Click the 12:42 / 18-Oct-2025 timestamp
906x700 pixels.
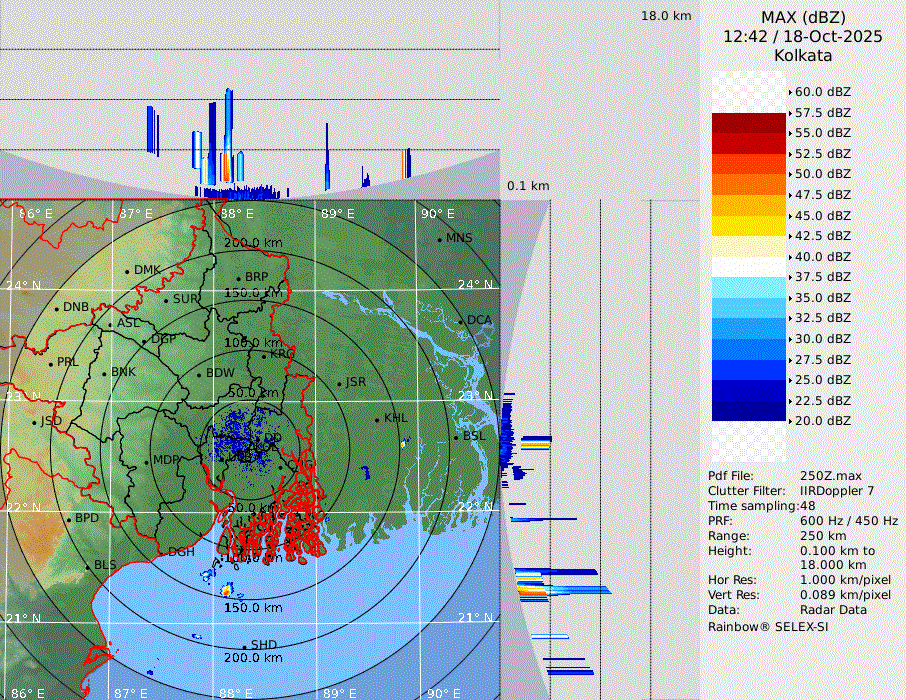[x=803, y=36]
